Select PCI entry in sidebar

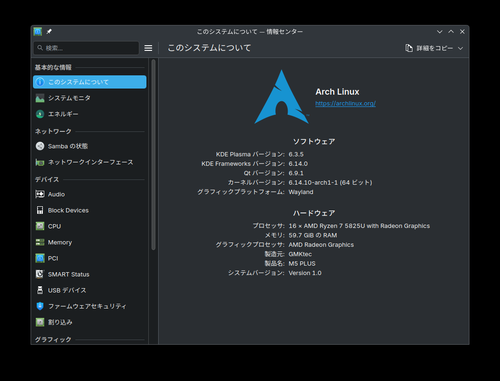pyautogui.click(x=90, y=258)
